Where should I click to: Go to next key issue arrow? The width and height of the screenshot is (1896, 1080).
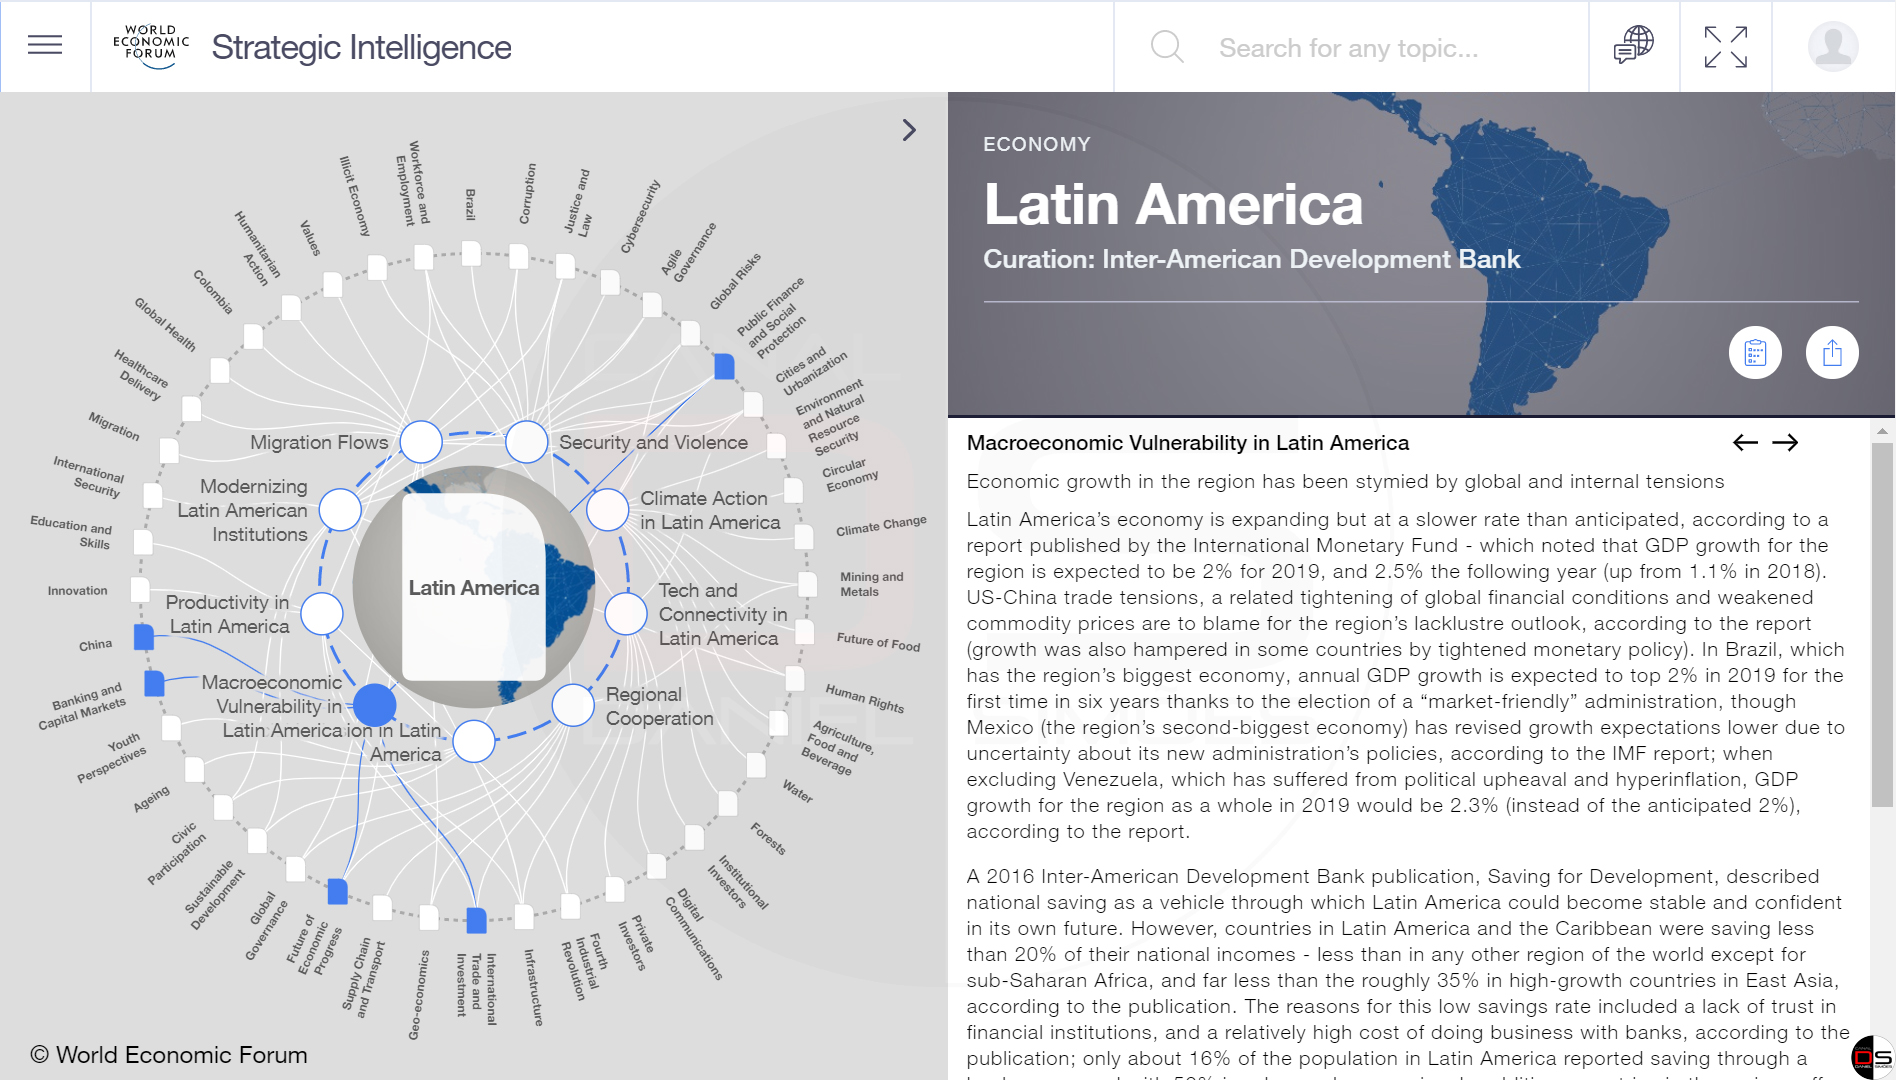pyautogui.click(x=1785, y=442)
